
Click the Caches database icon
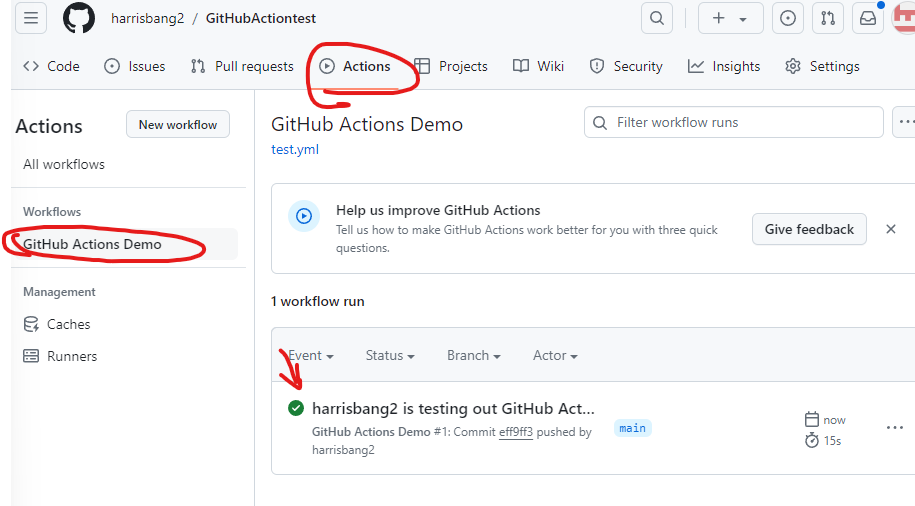click(x=31, y=324)
